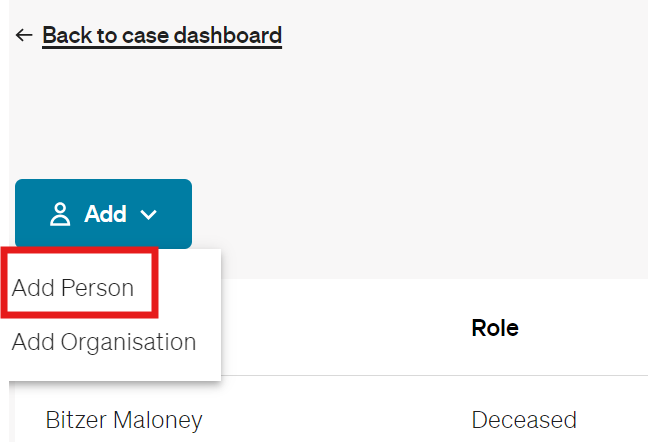
Task: Choose Add Person from the menu
Action: [x=73, y=288]
